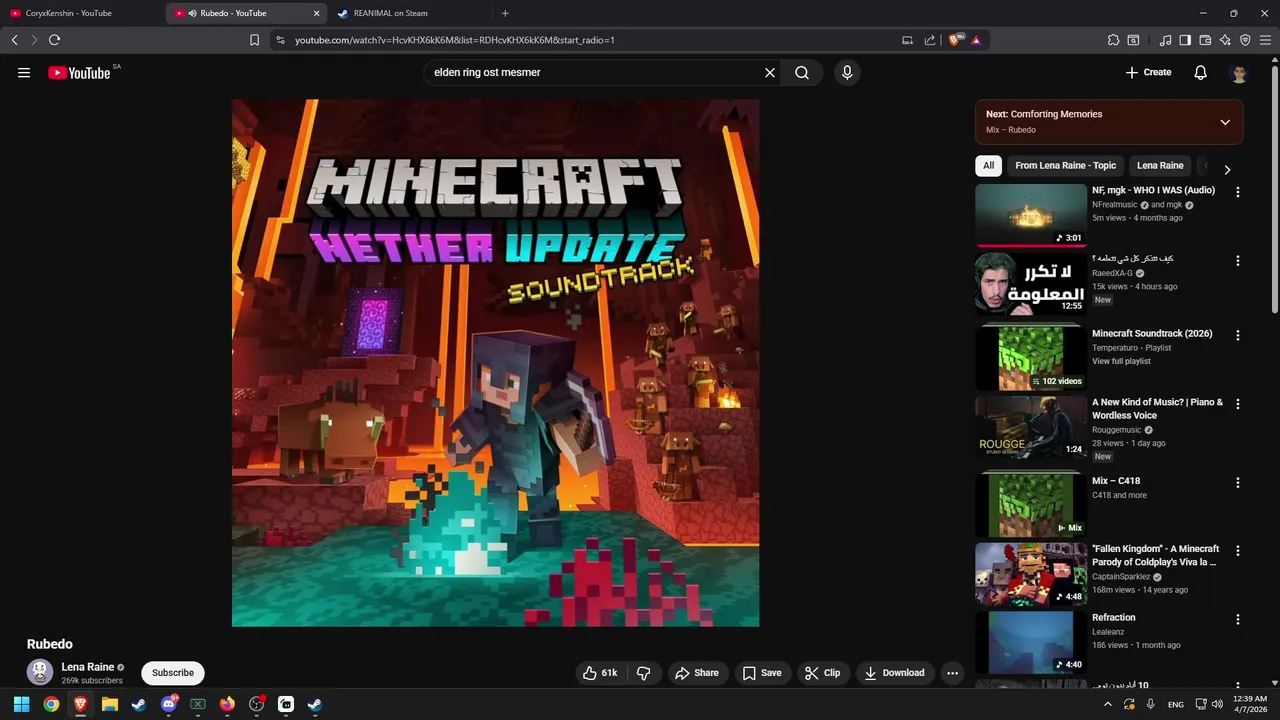Launch Chrome from the taskbar
The height and width of the screenshot is (720, 1280).
click(51, 704)
